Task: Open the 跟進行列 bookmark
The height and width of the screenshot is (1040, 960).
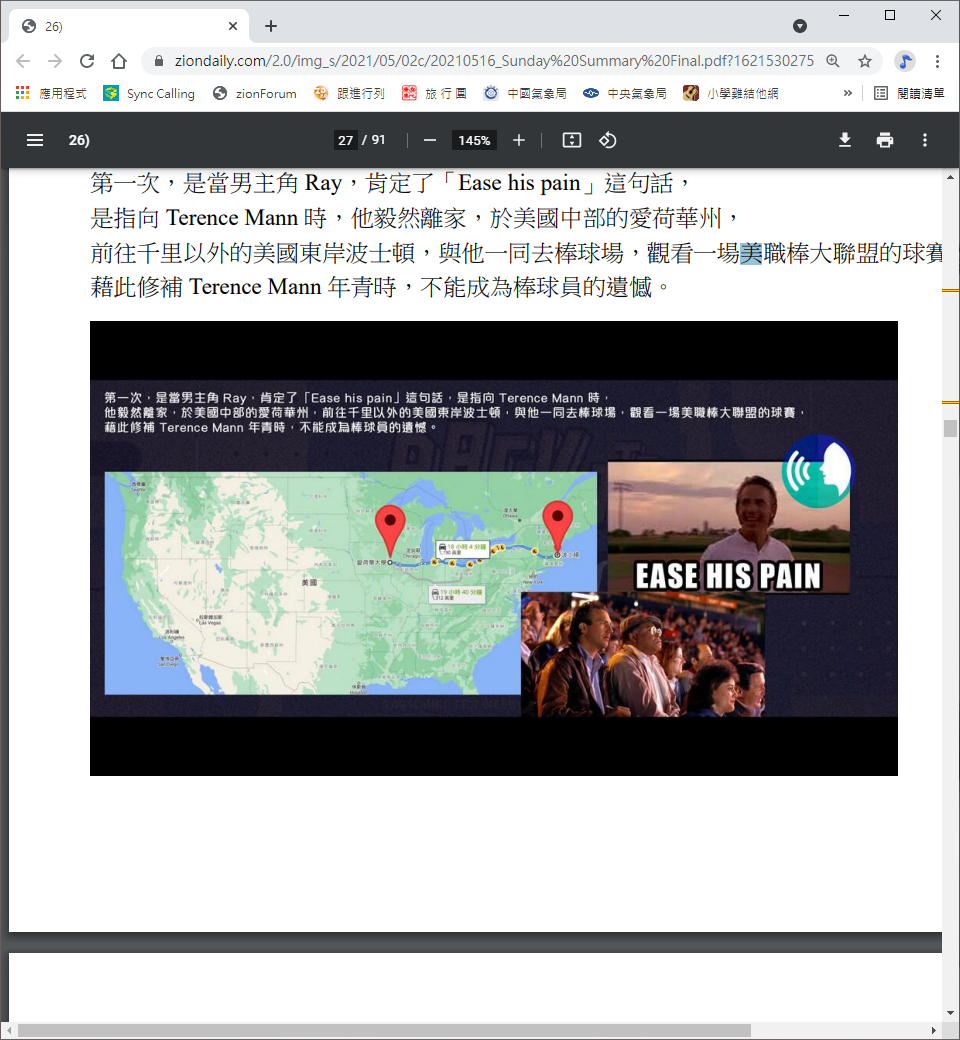Action: click(x=349, y=94)
